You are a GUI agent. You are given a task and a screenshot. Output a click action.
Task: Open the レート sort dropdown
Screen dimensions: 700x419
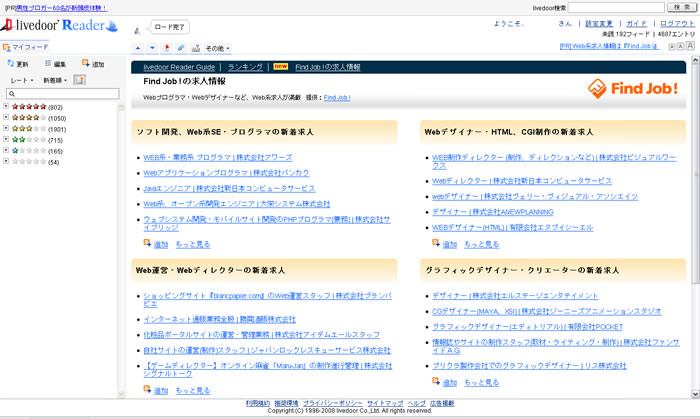pos(22,80)
